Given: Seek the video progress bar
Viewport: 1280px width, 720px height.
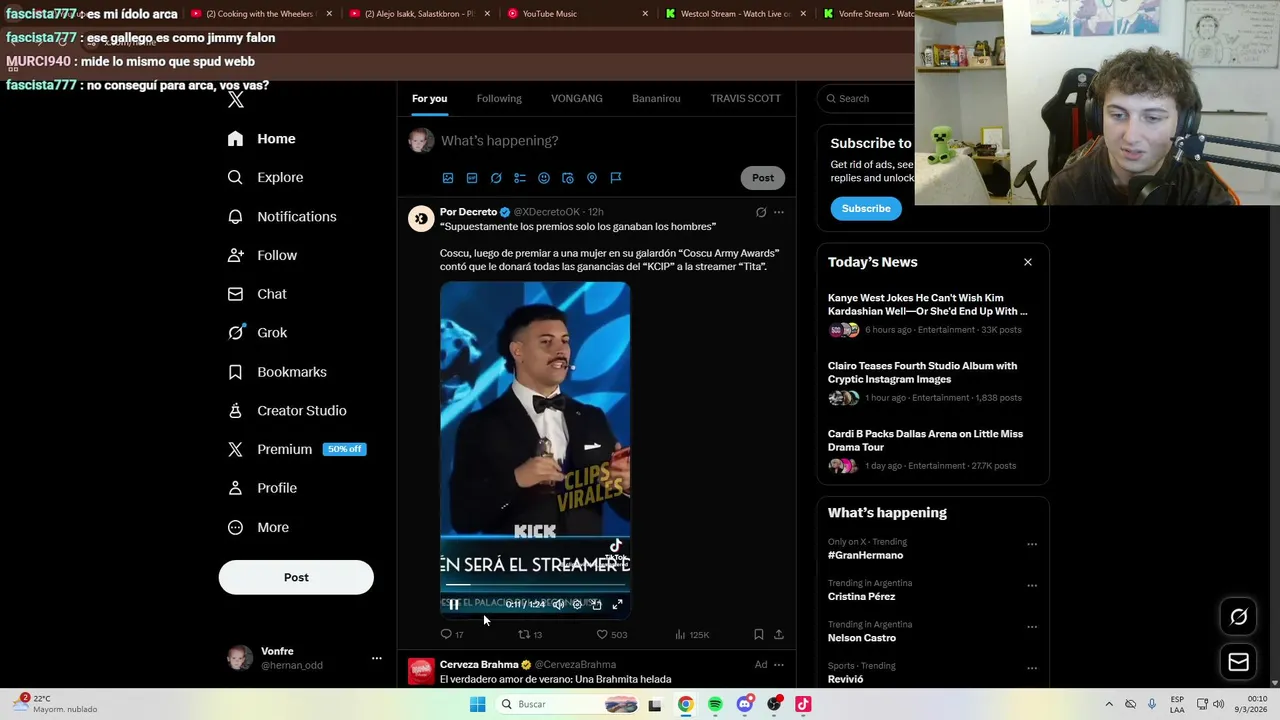Looking at the screenshot, I should pos(535,584).
